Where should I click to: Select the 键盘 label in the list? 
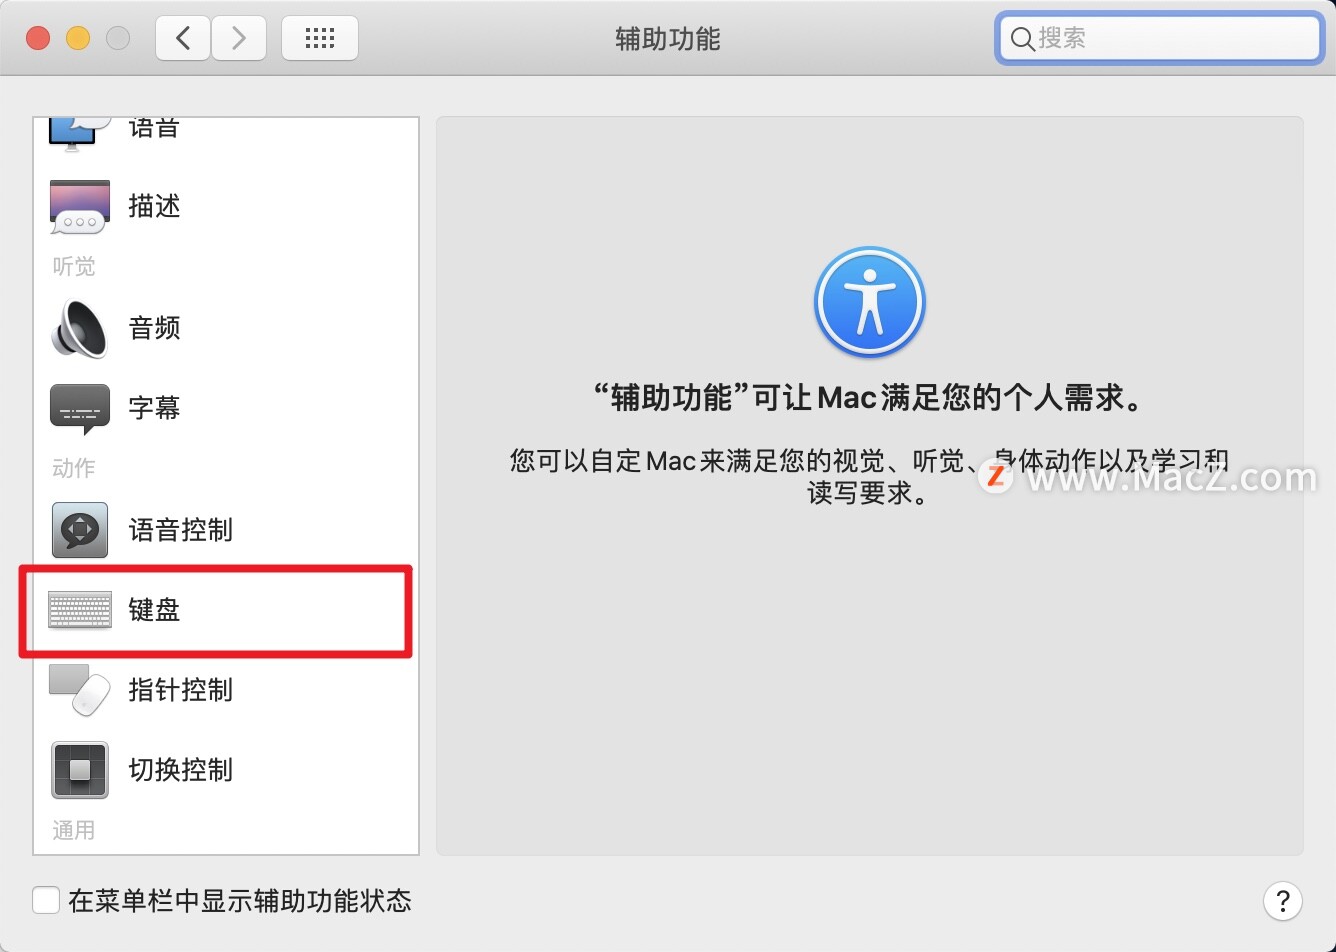point(154,610)
